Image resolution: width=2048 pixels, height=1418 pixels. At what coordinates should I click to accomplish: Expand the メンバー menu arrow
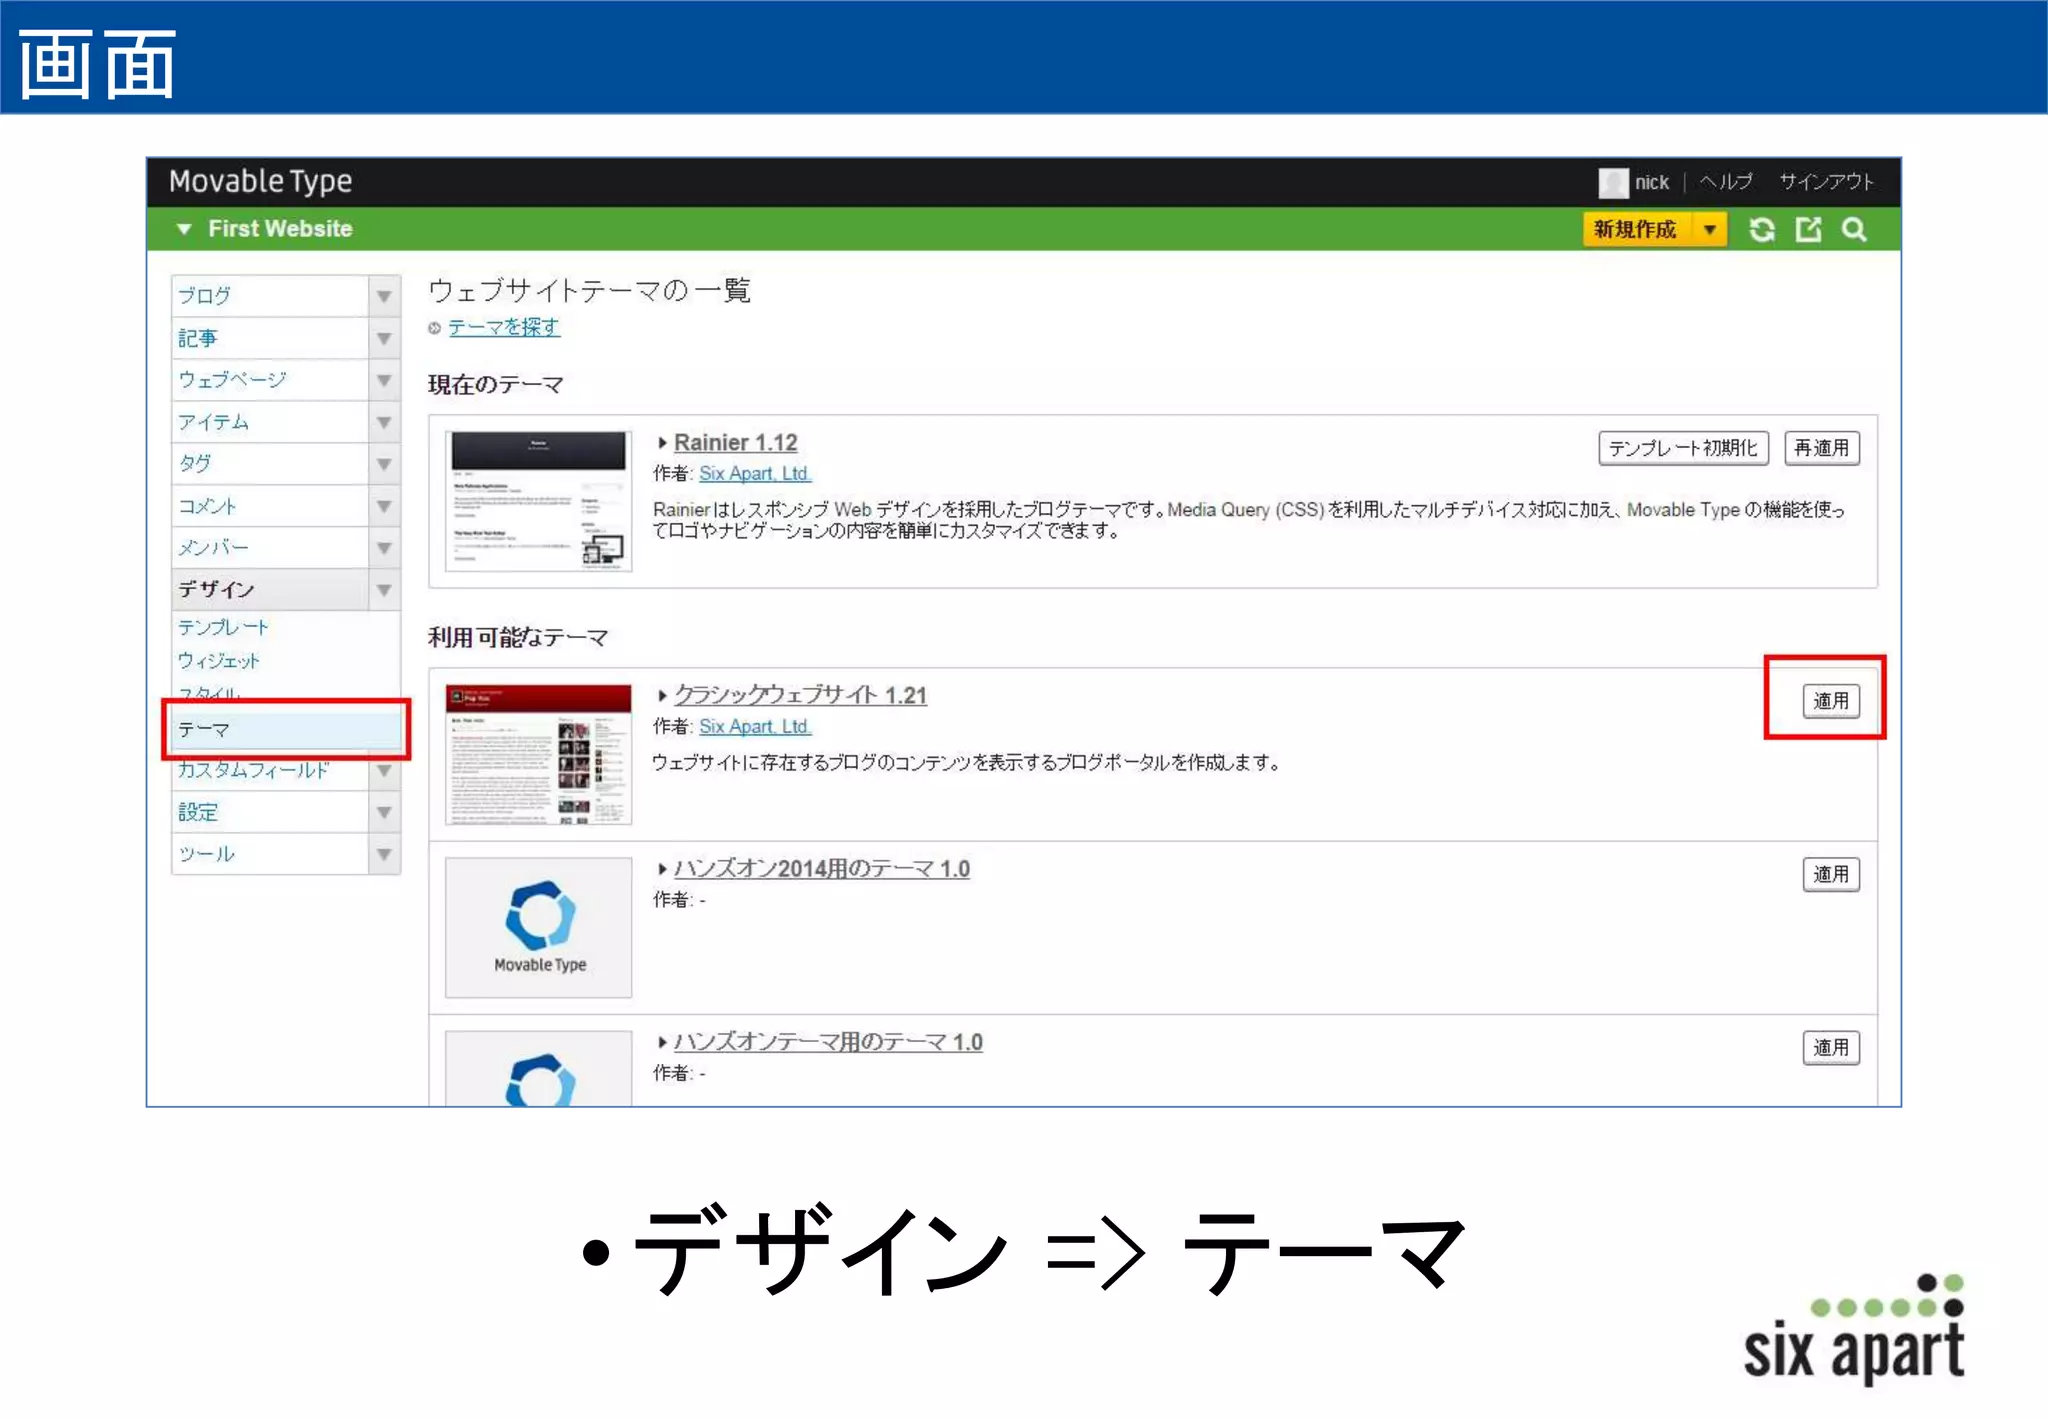click(x=384, y=549)
